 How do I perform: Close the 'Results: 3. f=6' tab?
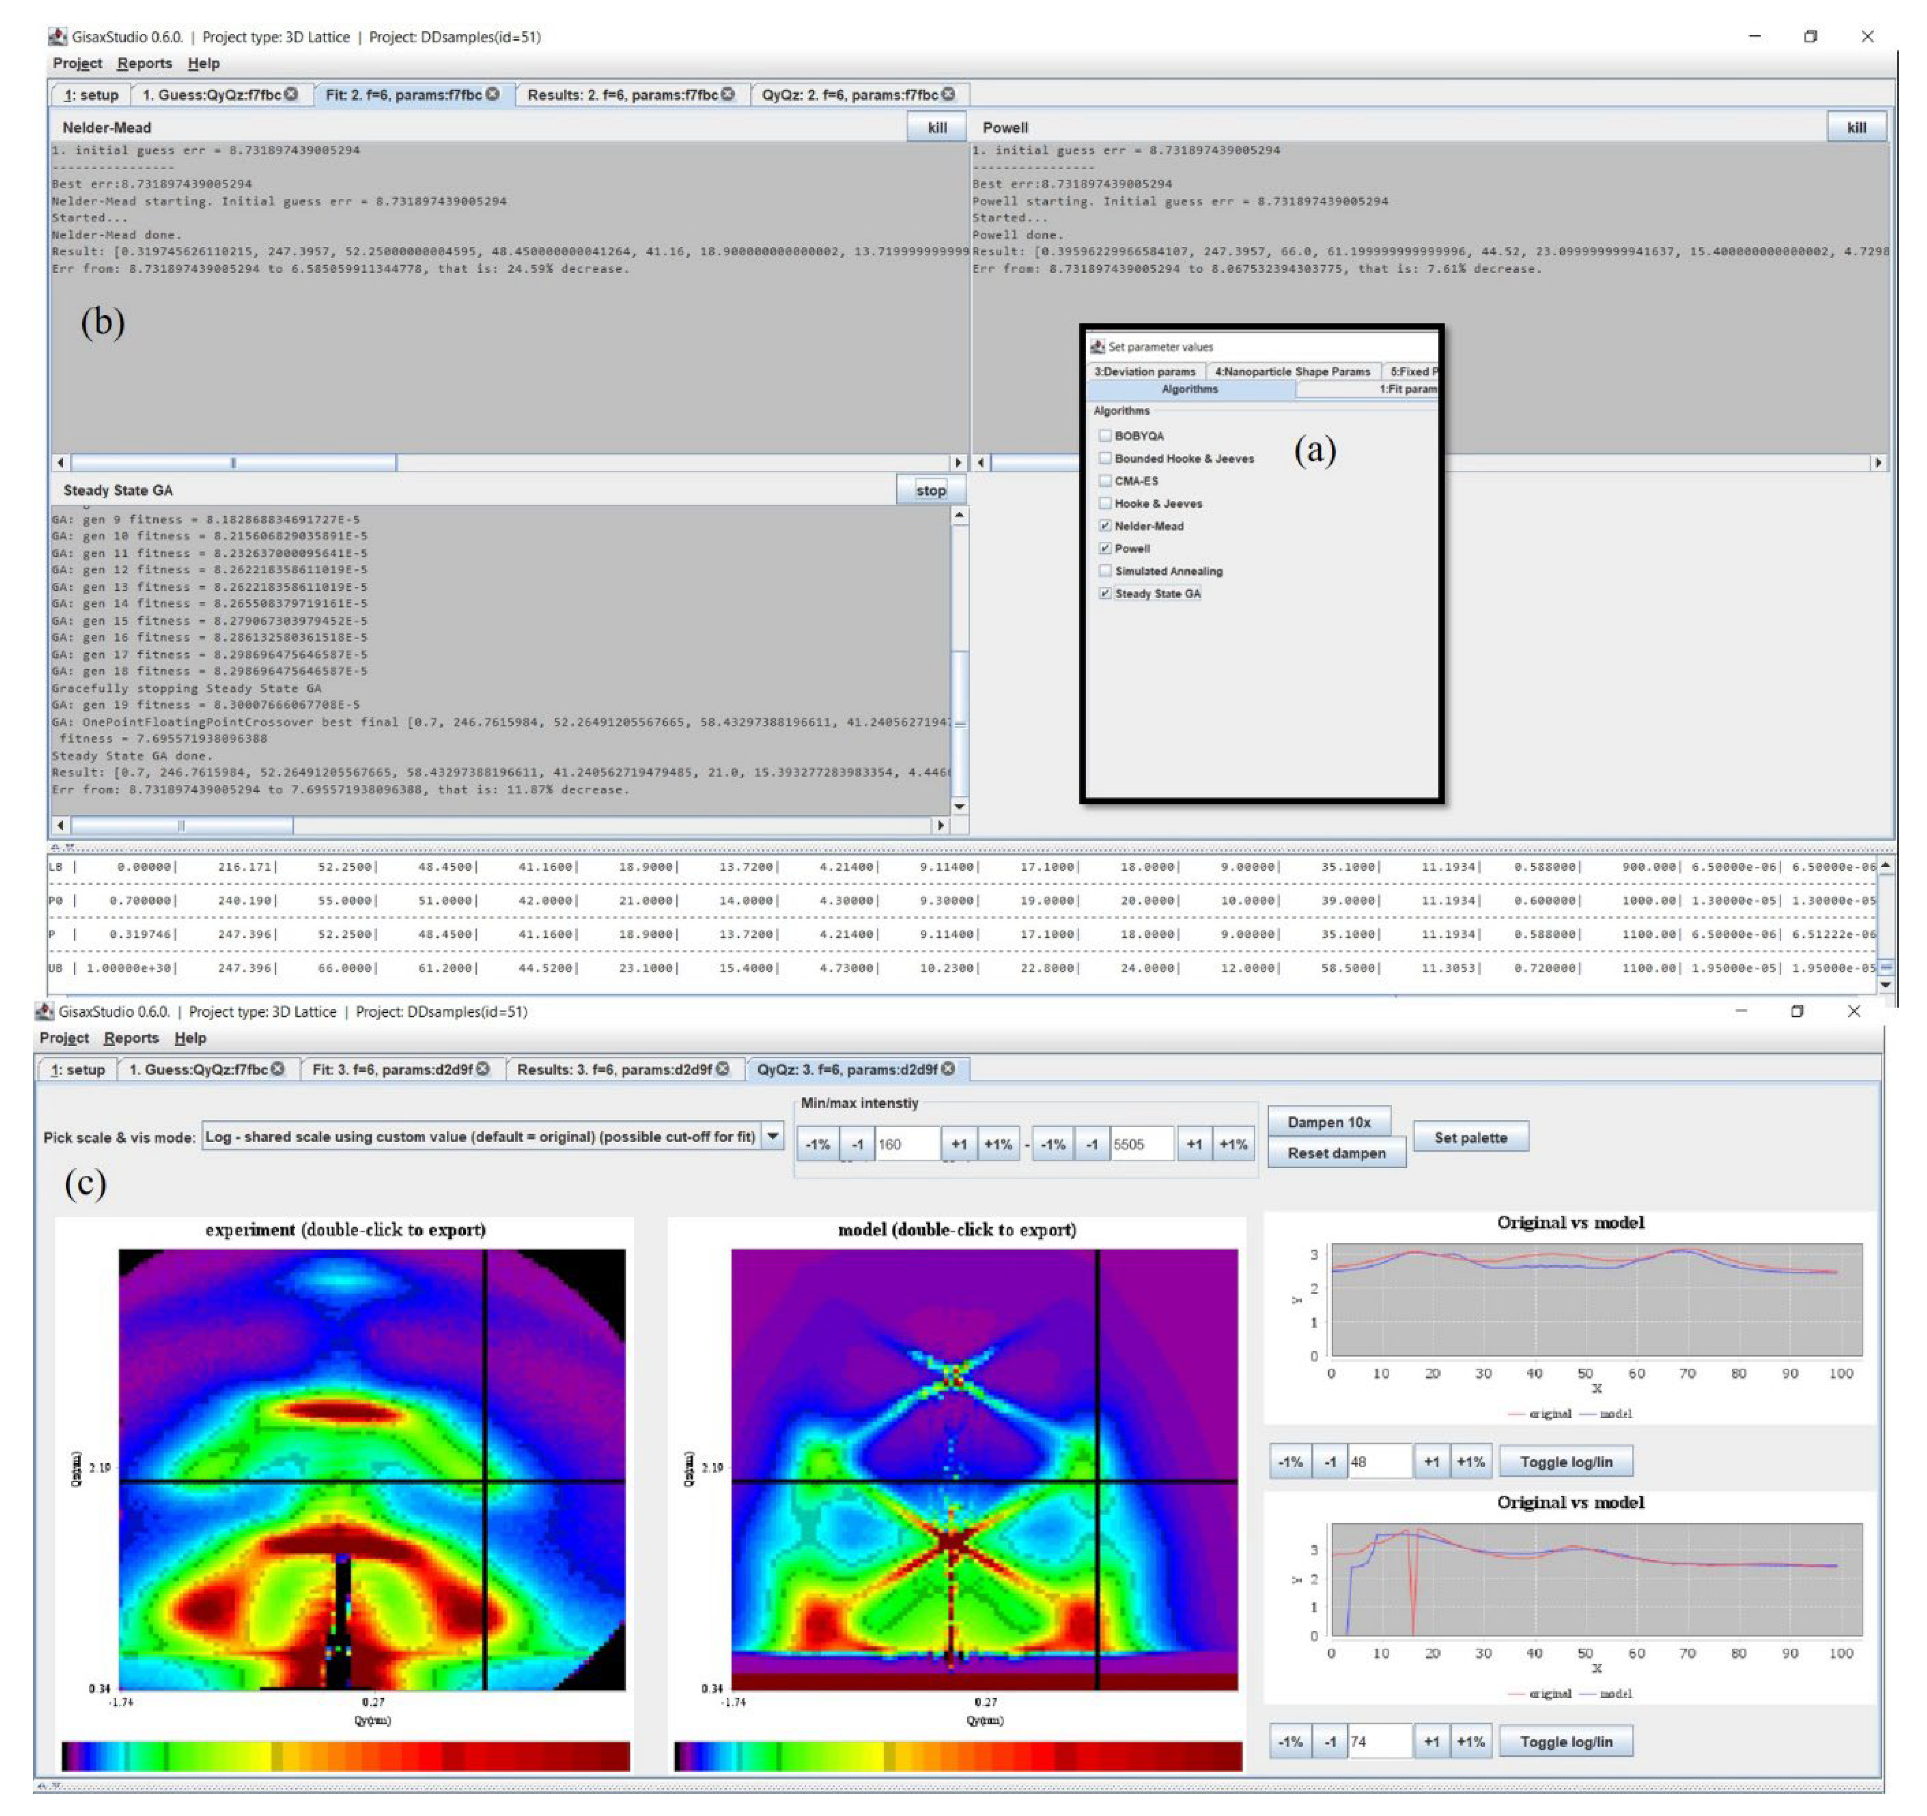[722, 1068]
